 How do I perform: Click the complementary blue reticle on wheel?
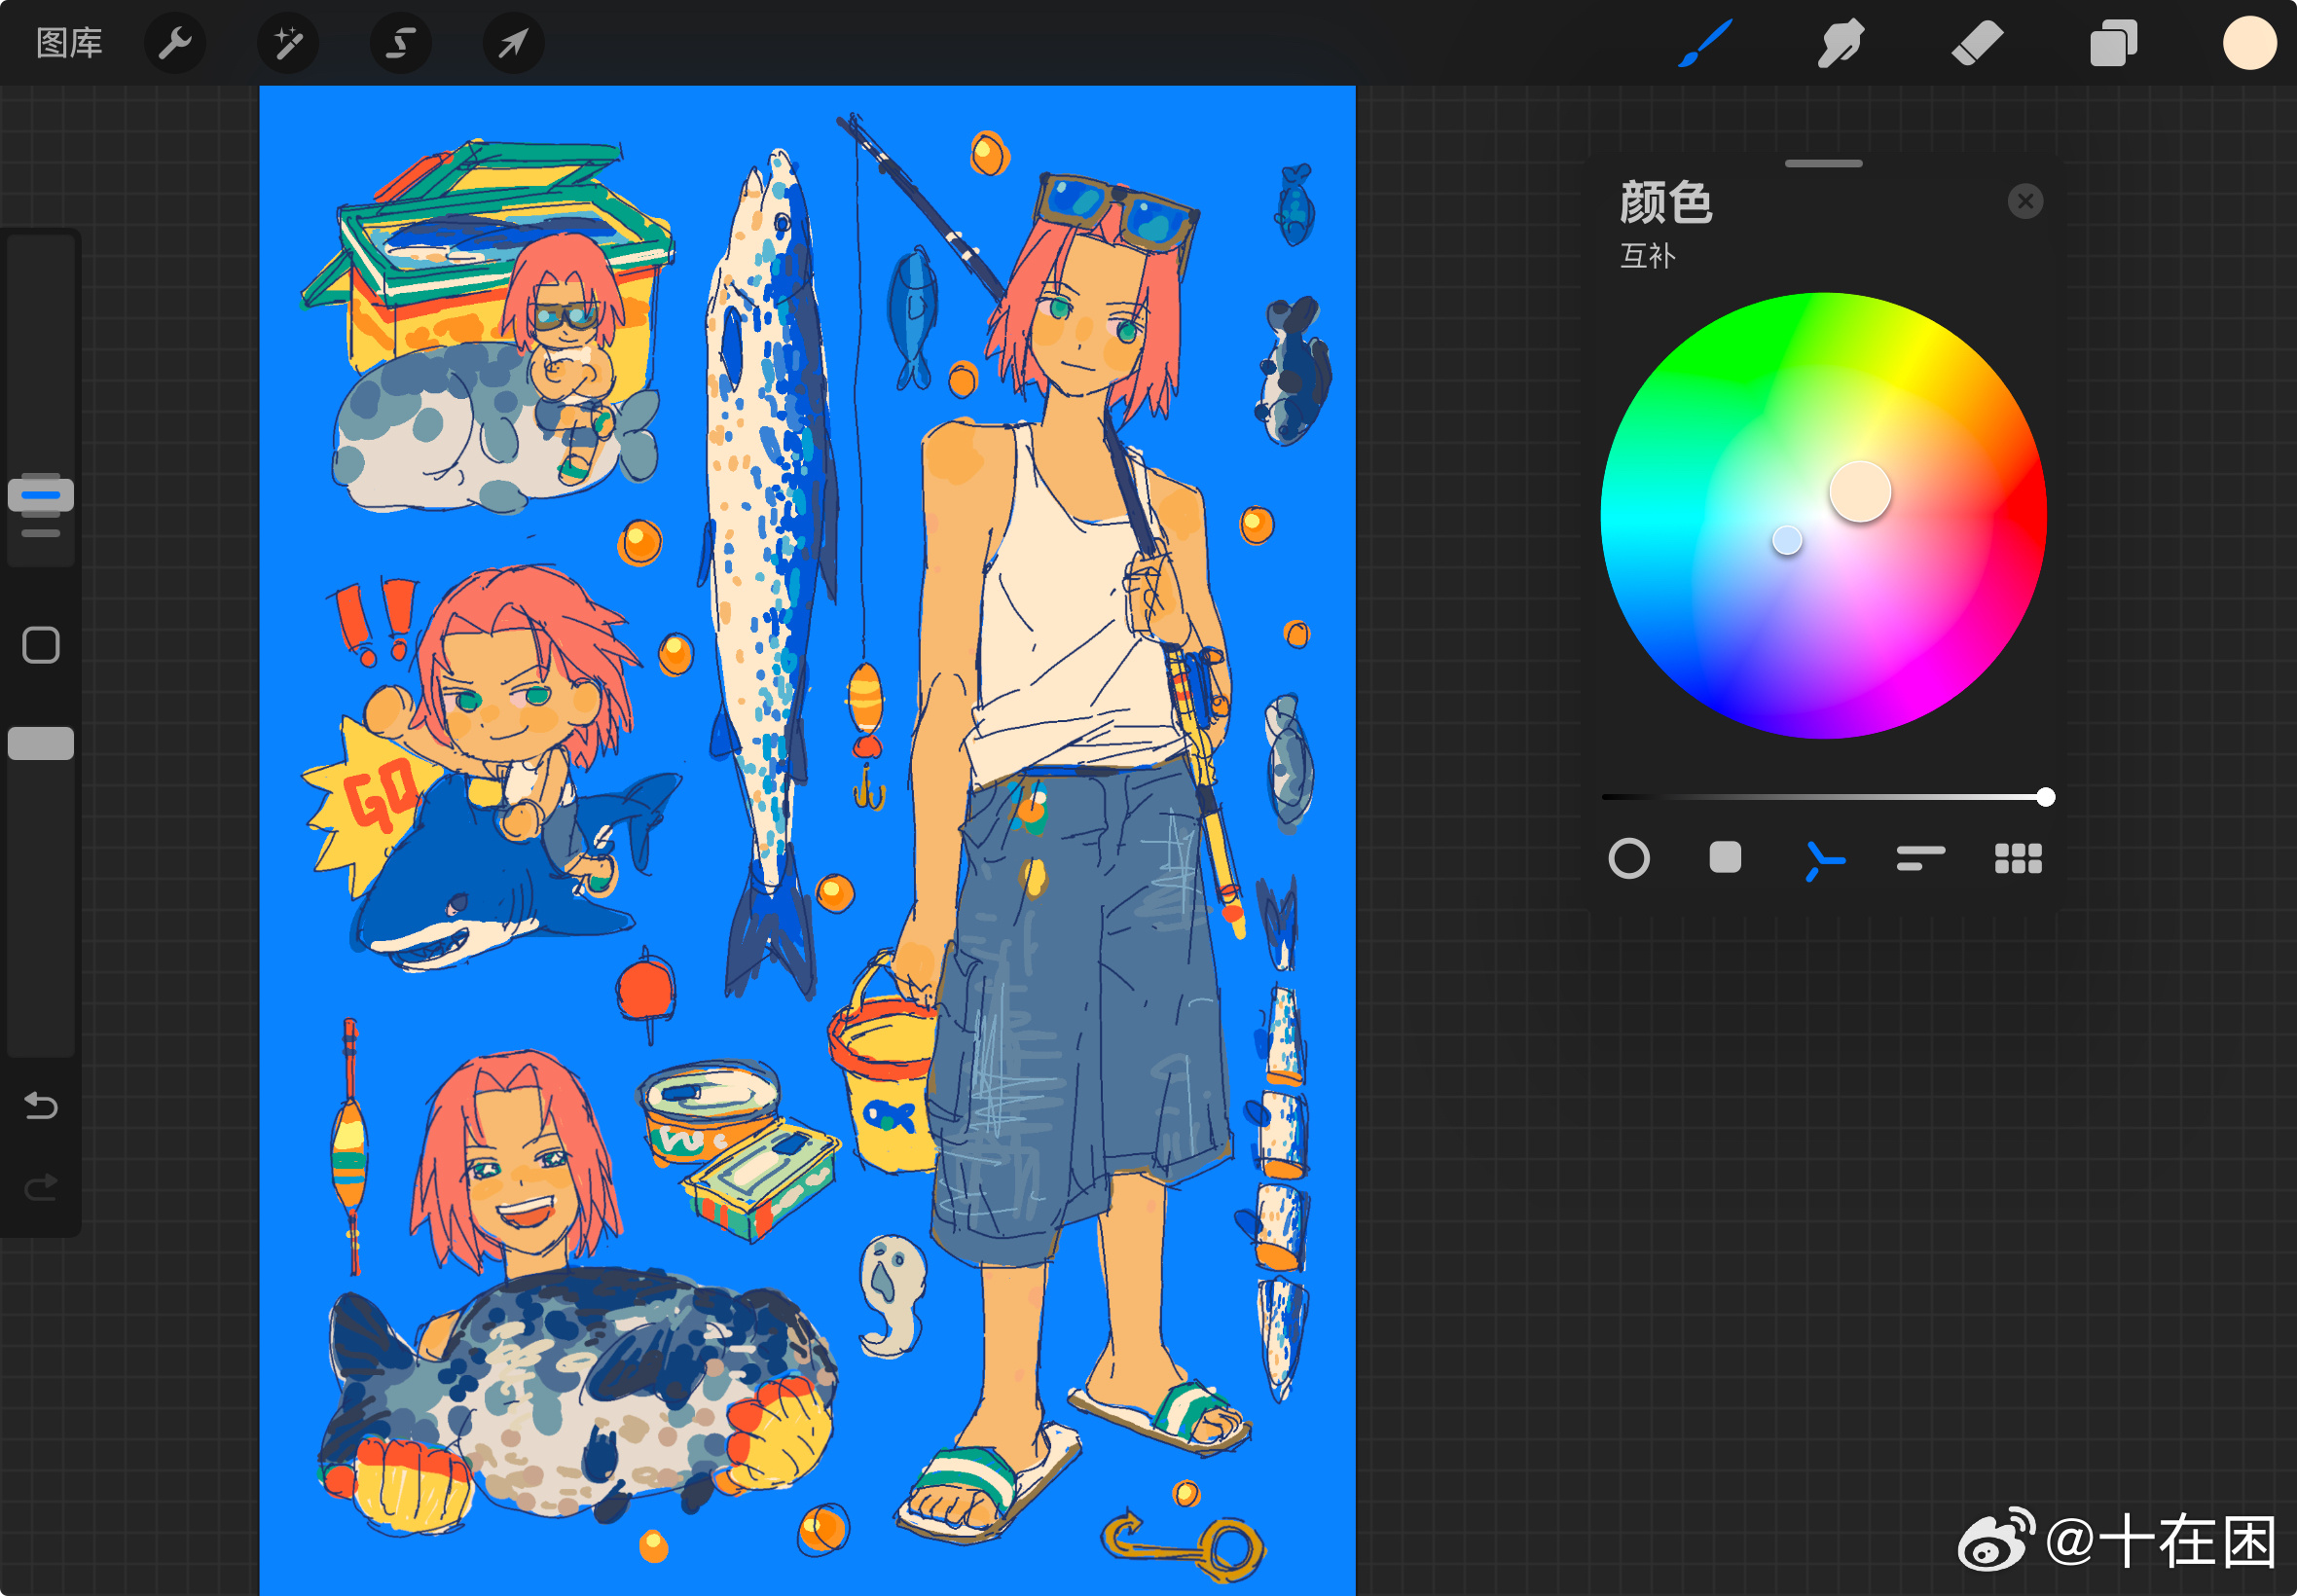tap(1787, 540)
